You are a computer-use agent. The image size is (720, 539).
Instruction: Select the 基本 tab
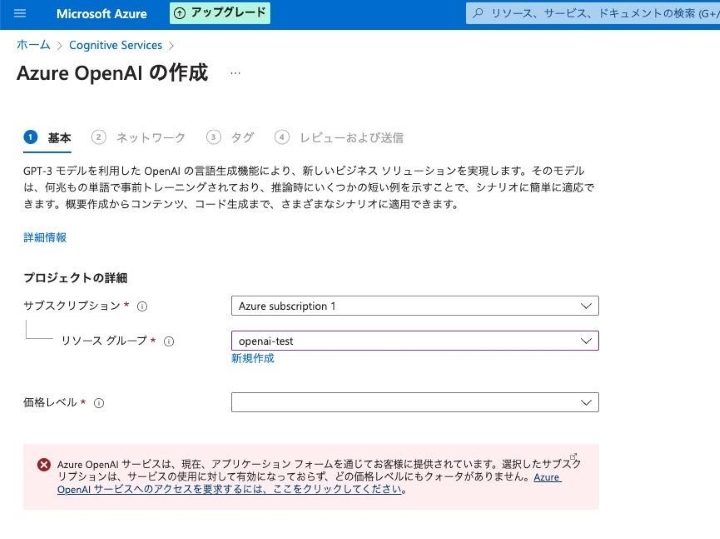pos(58,138)
